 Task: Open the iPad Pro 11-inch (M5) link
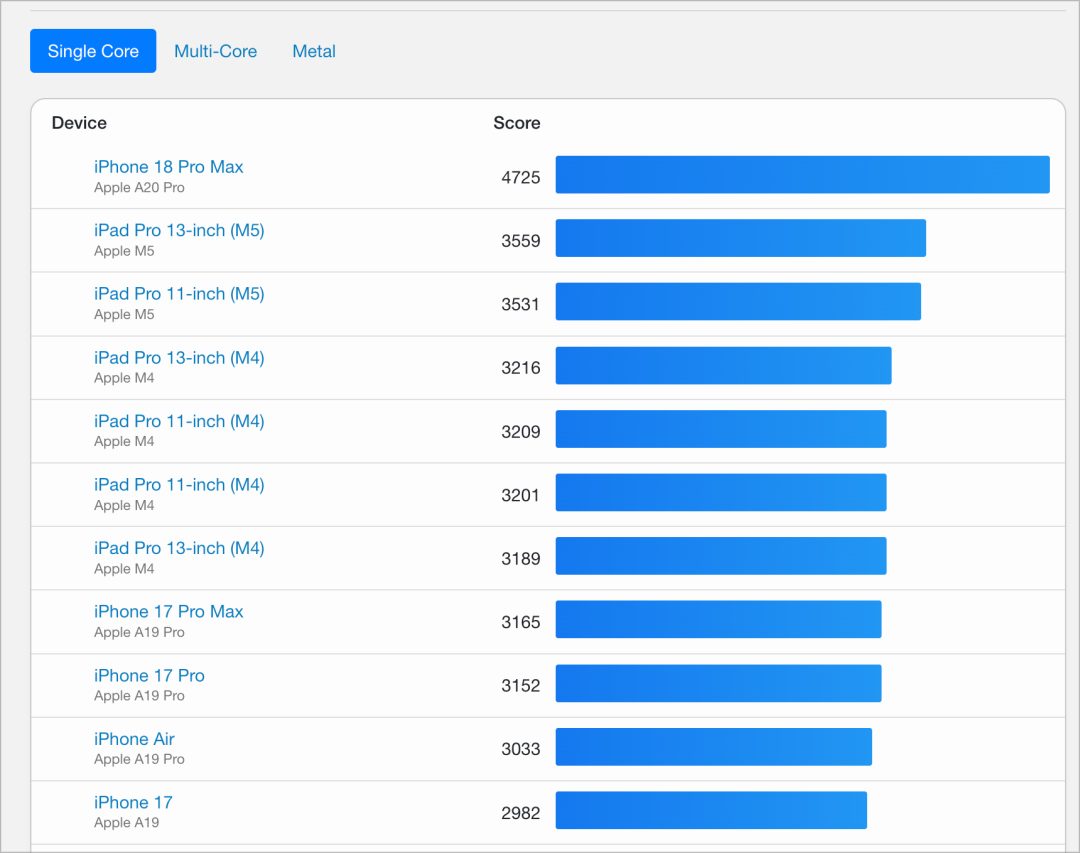tap(179, 294)
